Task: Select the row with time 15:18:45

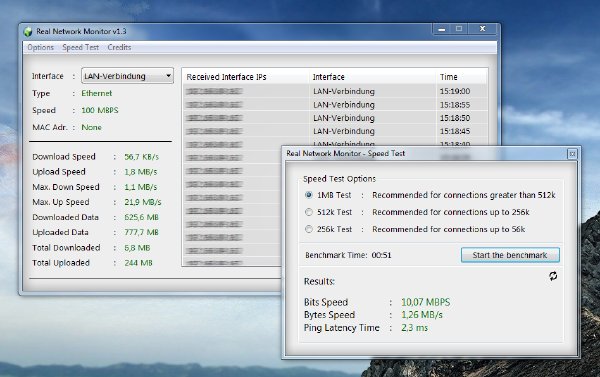Action: tap(335, 131)
